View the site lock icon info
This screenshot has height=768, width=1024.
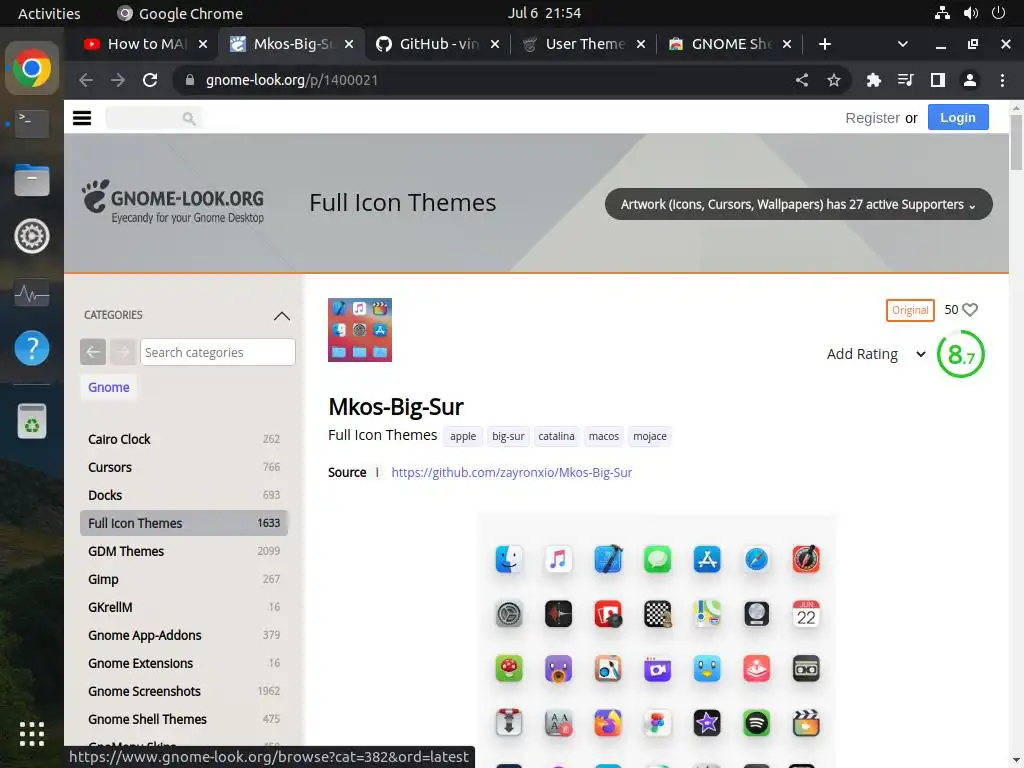(190, 80)
